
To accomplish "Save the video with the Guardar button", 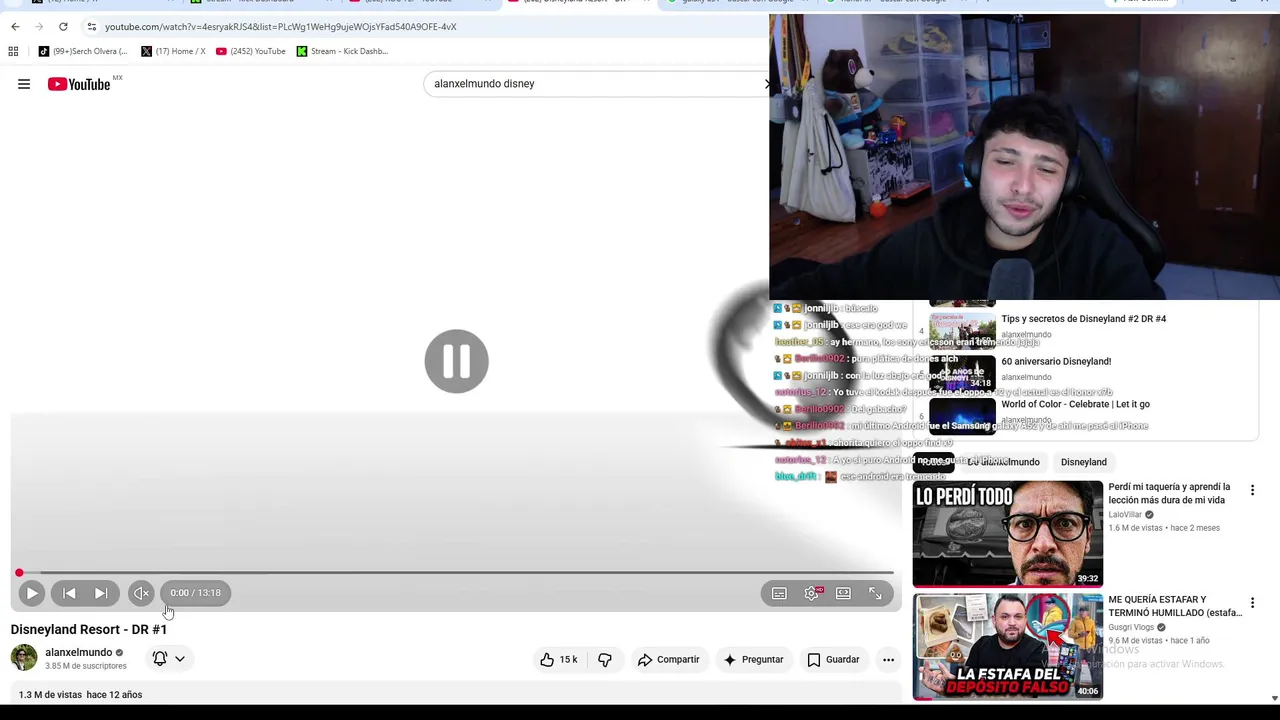I will 833,659.
